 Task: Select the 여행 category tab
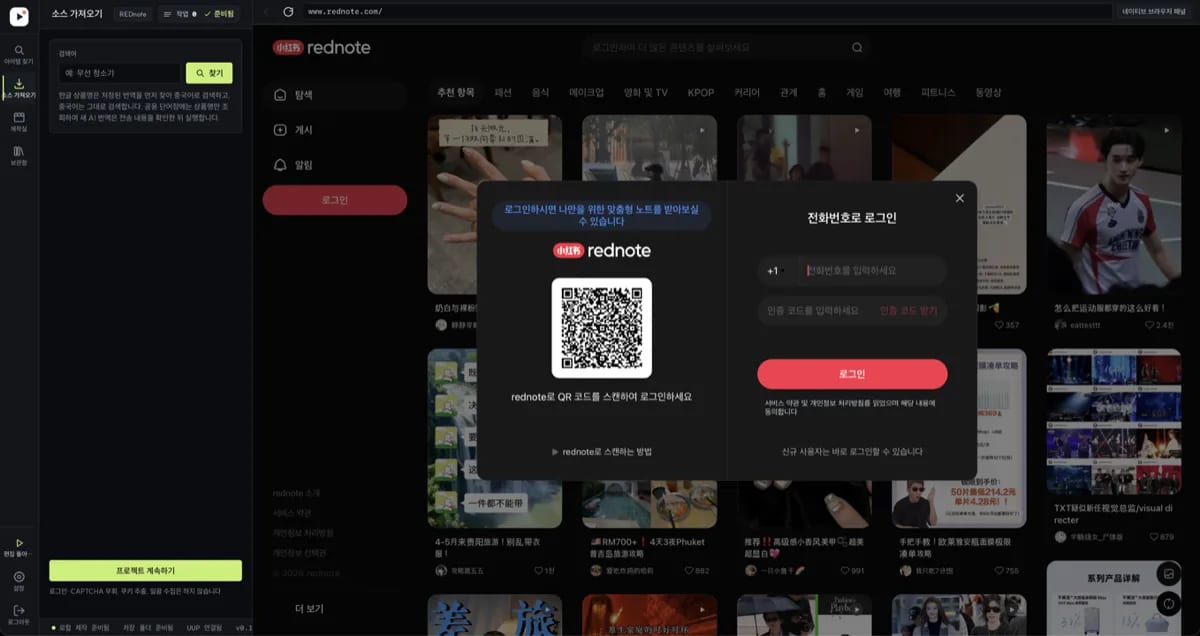(x=891, y=92)
